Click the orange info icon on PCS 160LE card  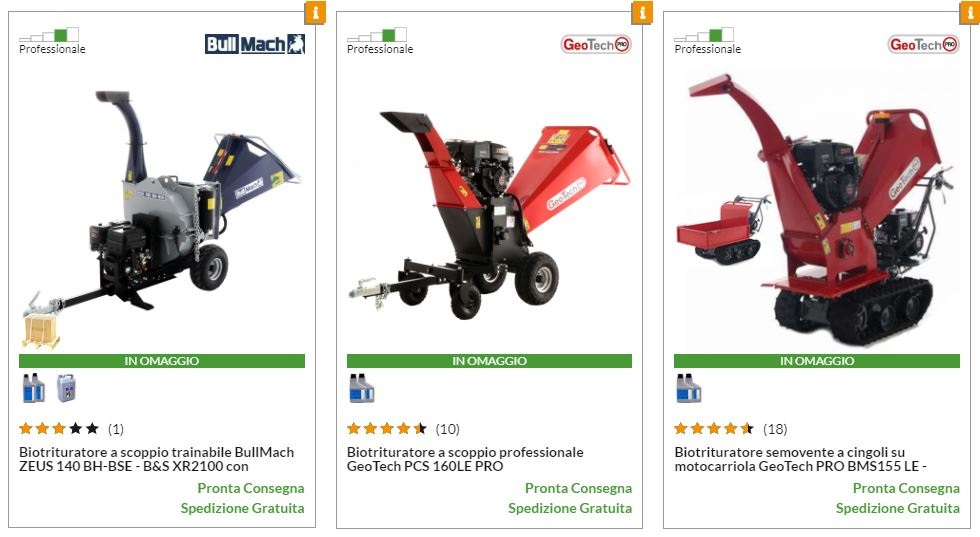tap(642, 12)
